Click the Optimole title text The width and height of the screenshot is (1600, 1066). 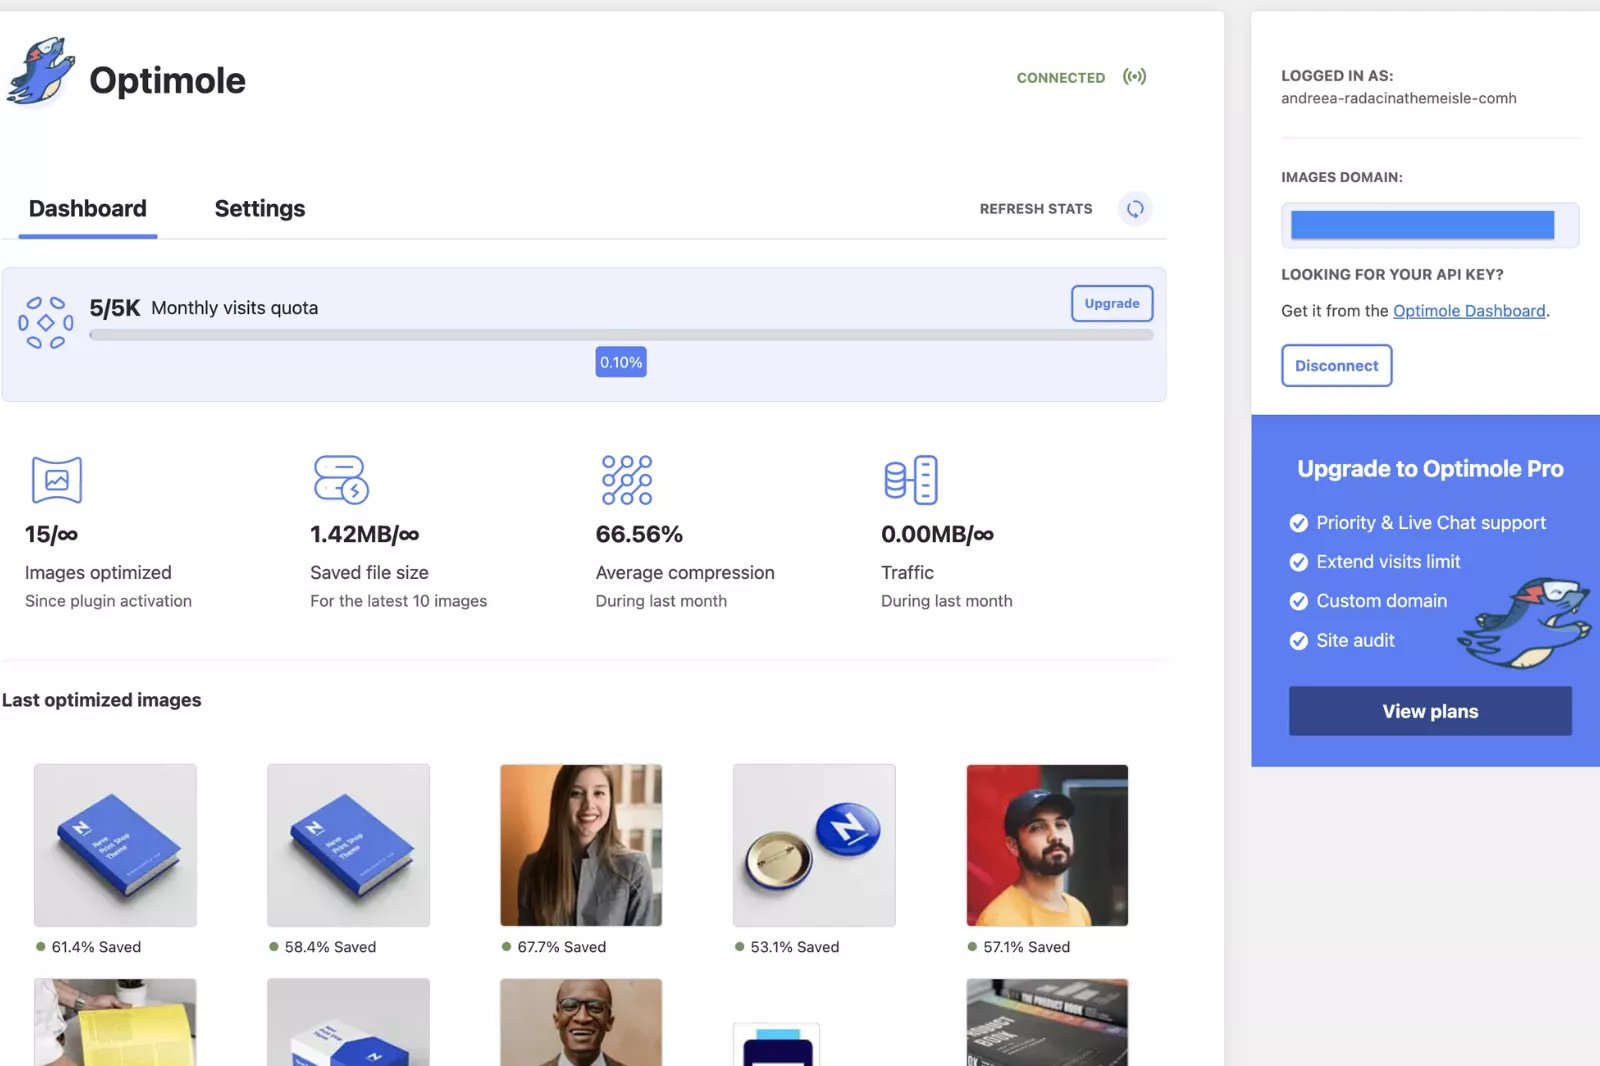(167, 80)
